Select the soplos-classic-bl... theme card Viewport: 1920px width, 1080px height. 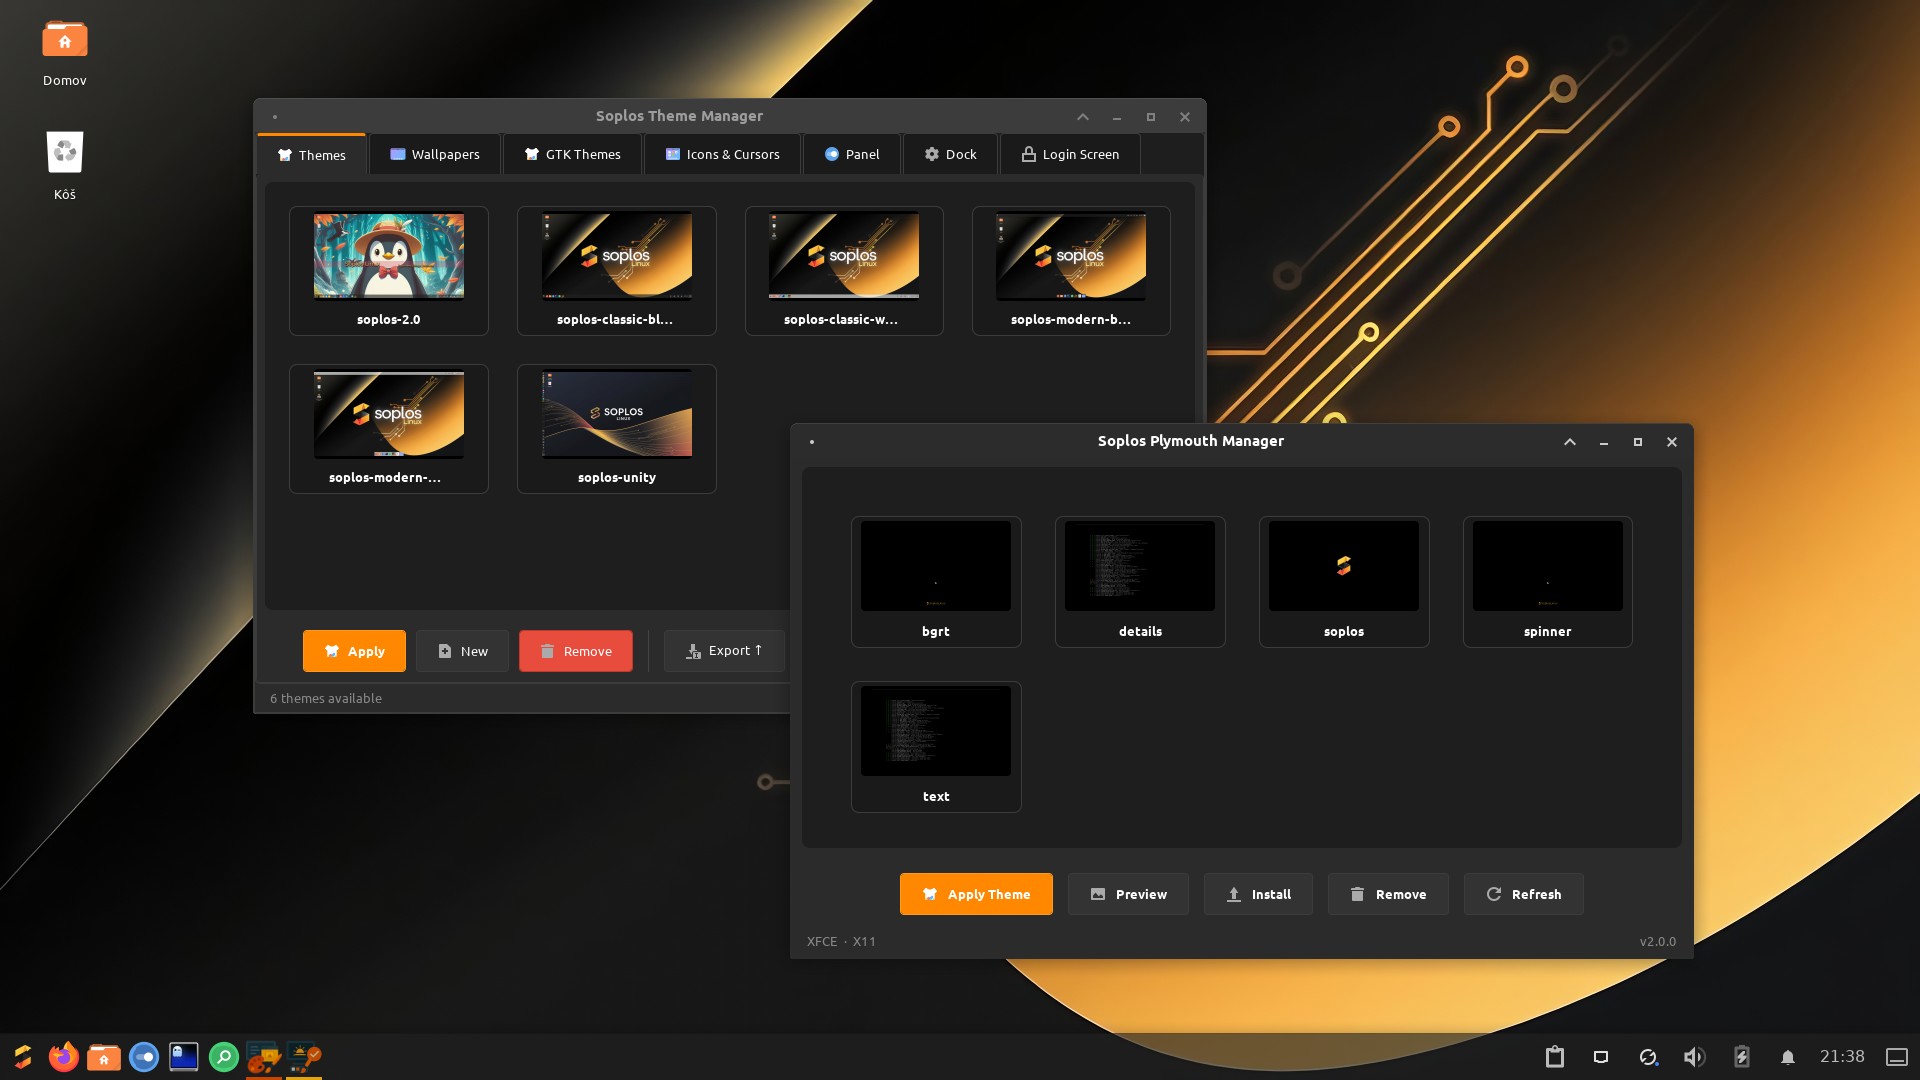point(617,270)
